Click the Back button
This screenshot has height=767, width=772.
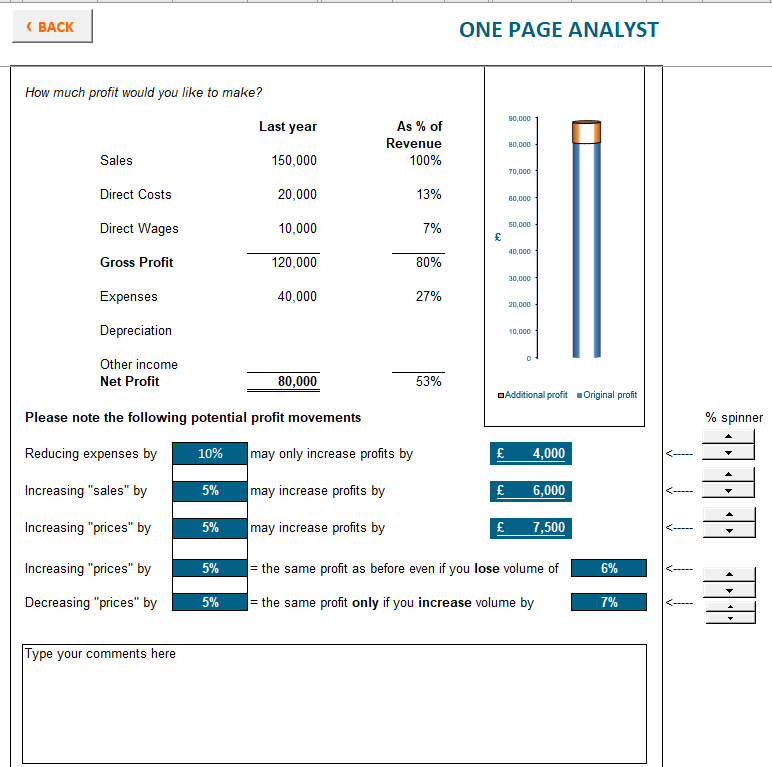[52, 27]
